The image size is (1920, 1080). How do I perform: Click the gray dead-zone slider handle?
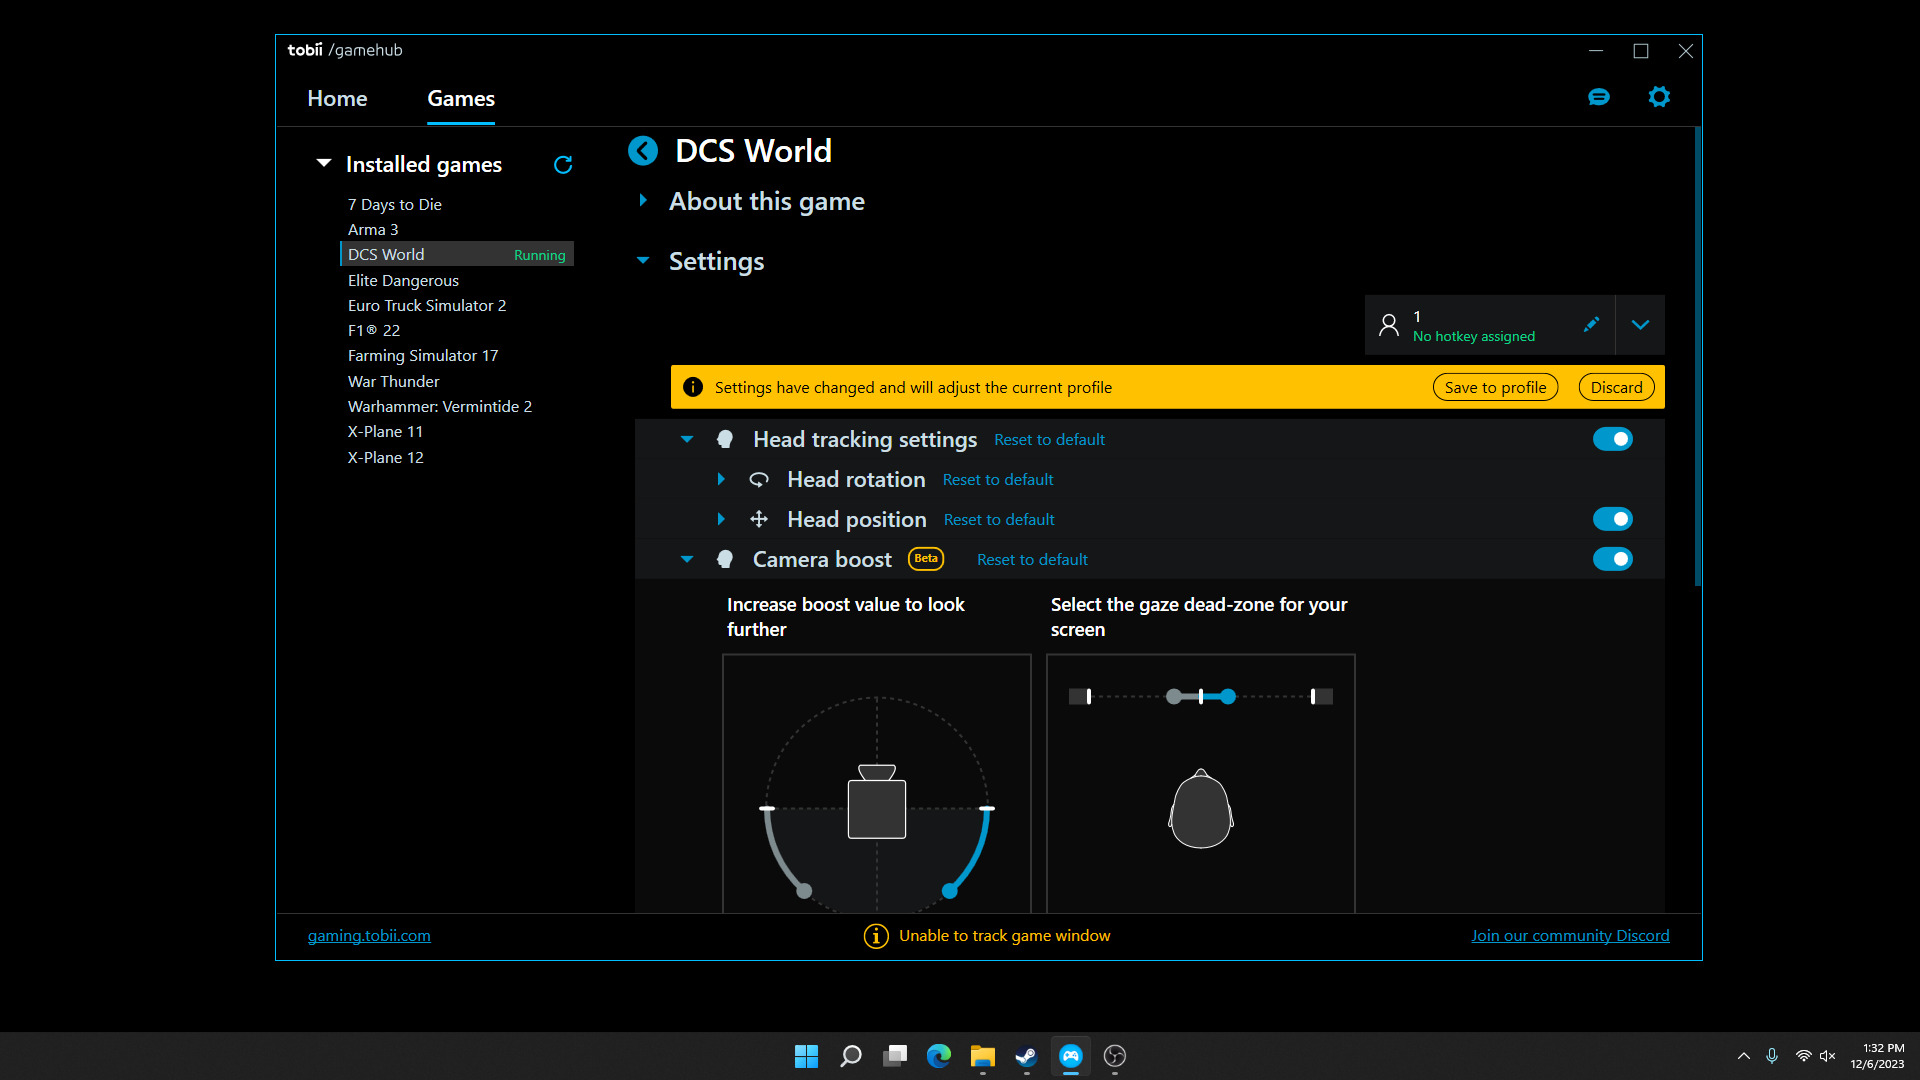click(x=1174, y=697)
